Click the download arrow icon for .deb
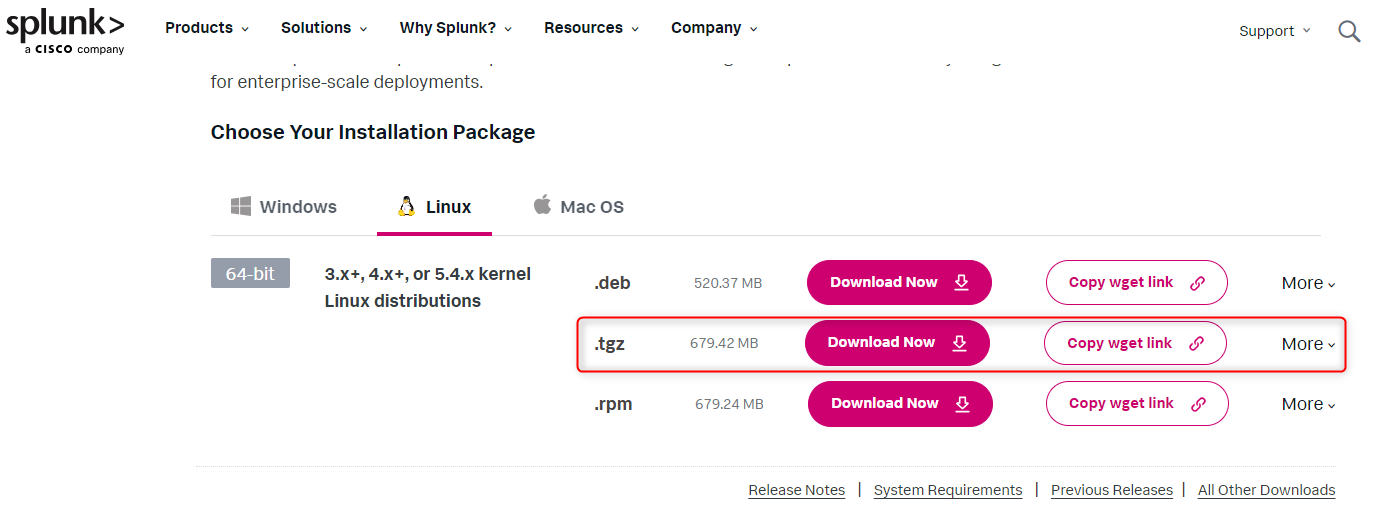Screen dimensions: 1390x513 (961, 283)
